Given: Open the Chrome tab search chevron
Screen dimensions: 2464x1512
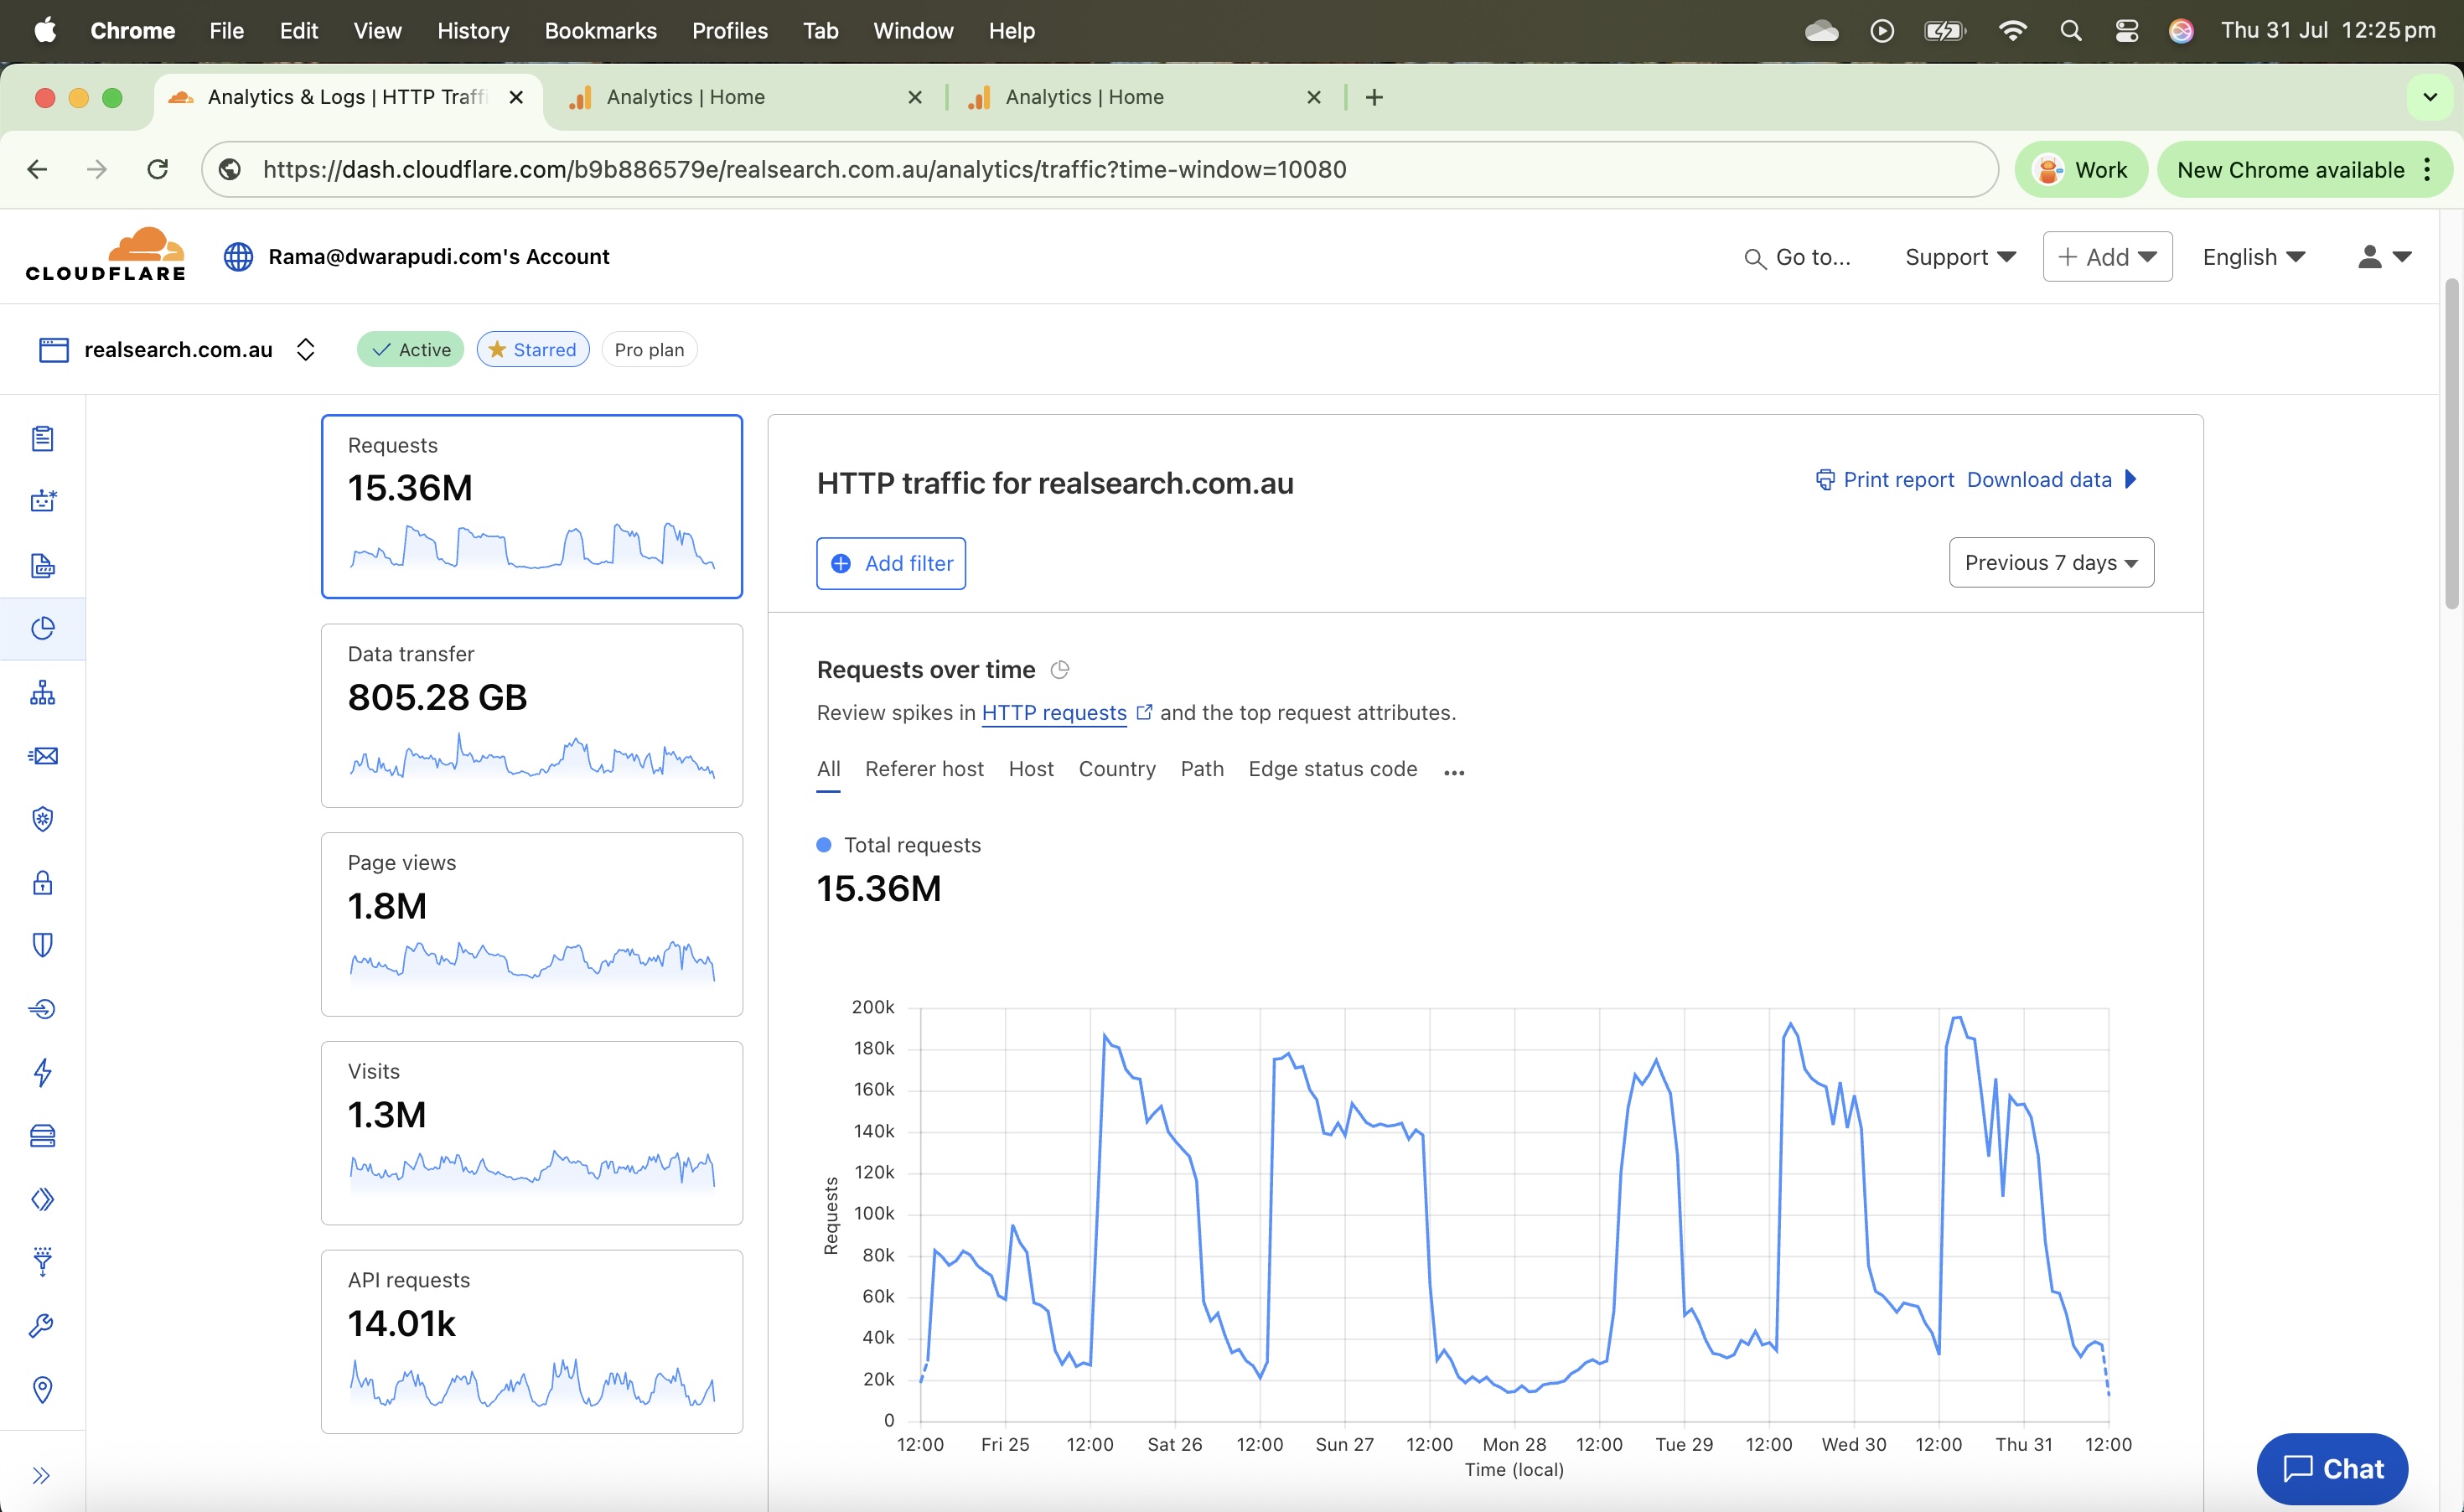Looking at the screenshot, I should (2431, 97).
